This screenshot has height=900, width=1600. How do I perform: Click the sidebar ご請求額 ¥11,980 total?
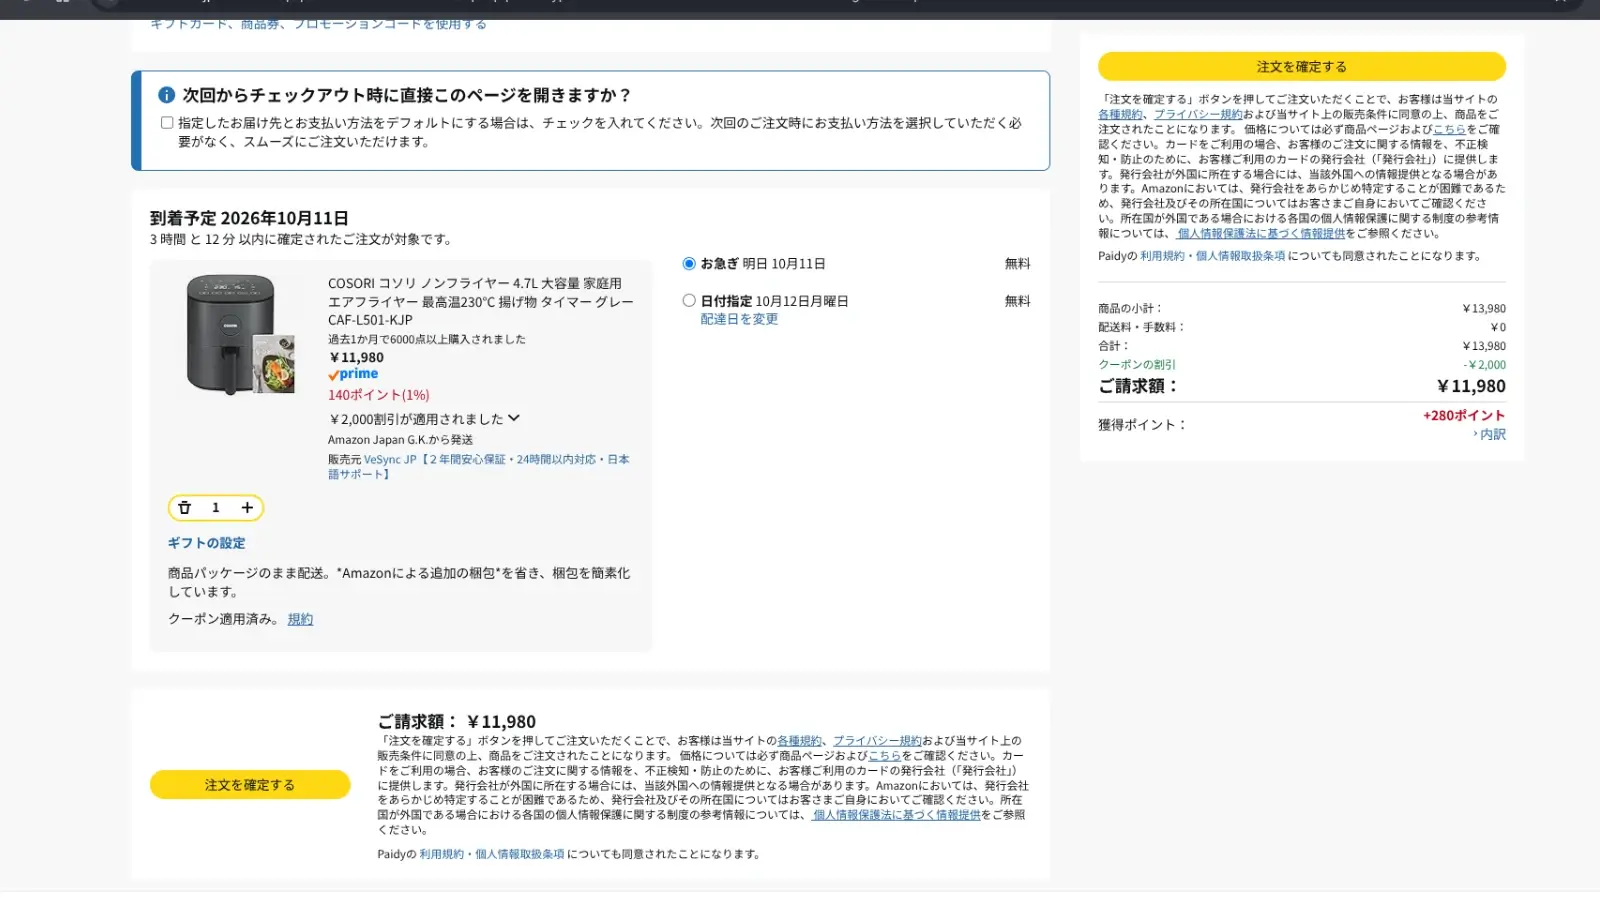pos(1302,386)
